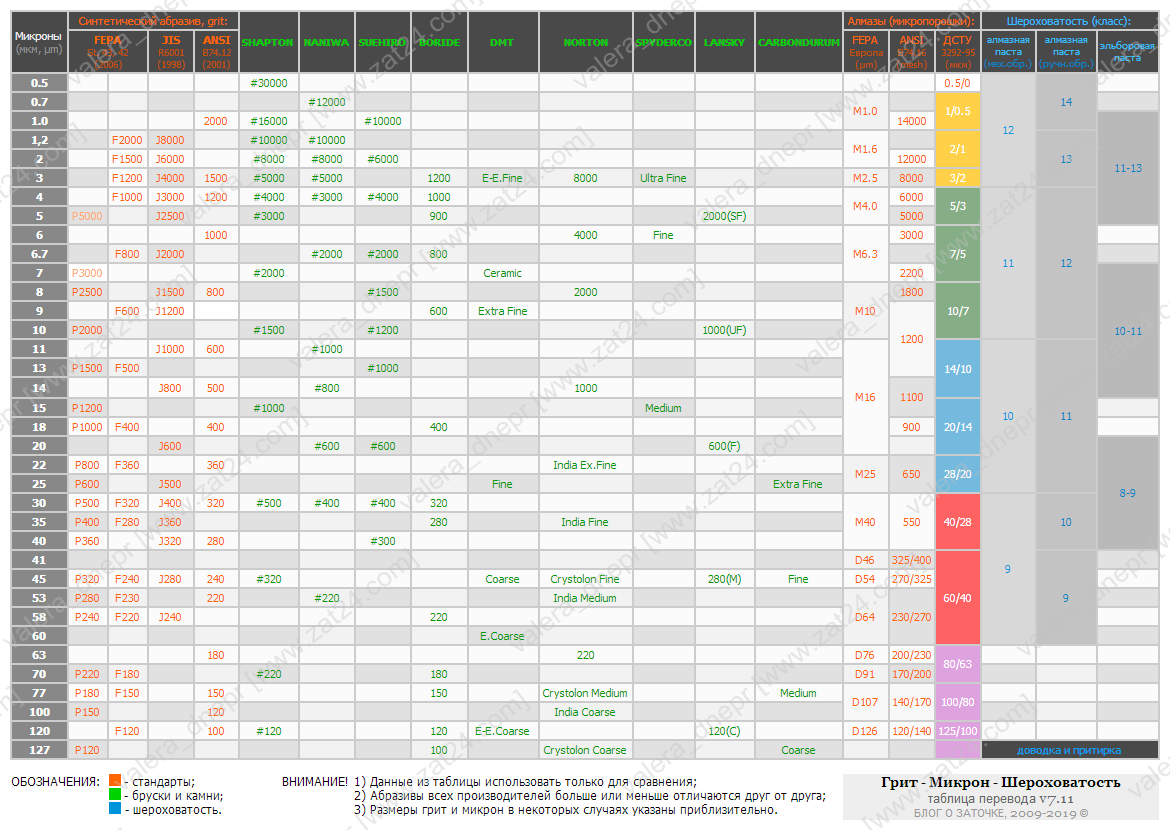Click the ANSI mesh 14000 cell
This screenshot has width=1170, height=830.
coord(912,121)
